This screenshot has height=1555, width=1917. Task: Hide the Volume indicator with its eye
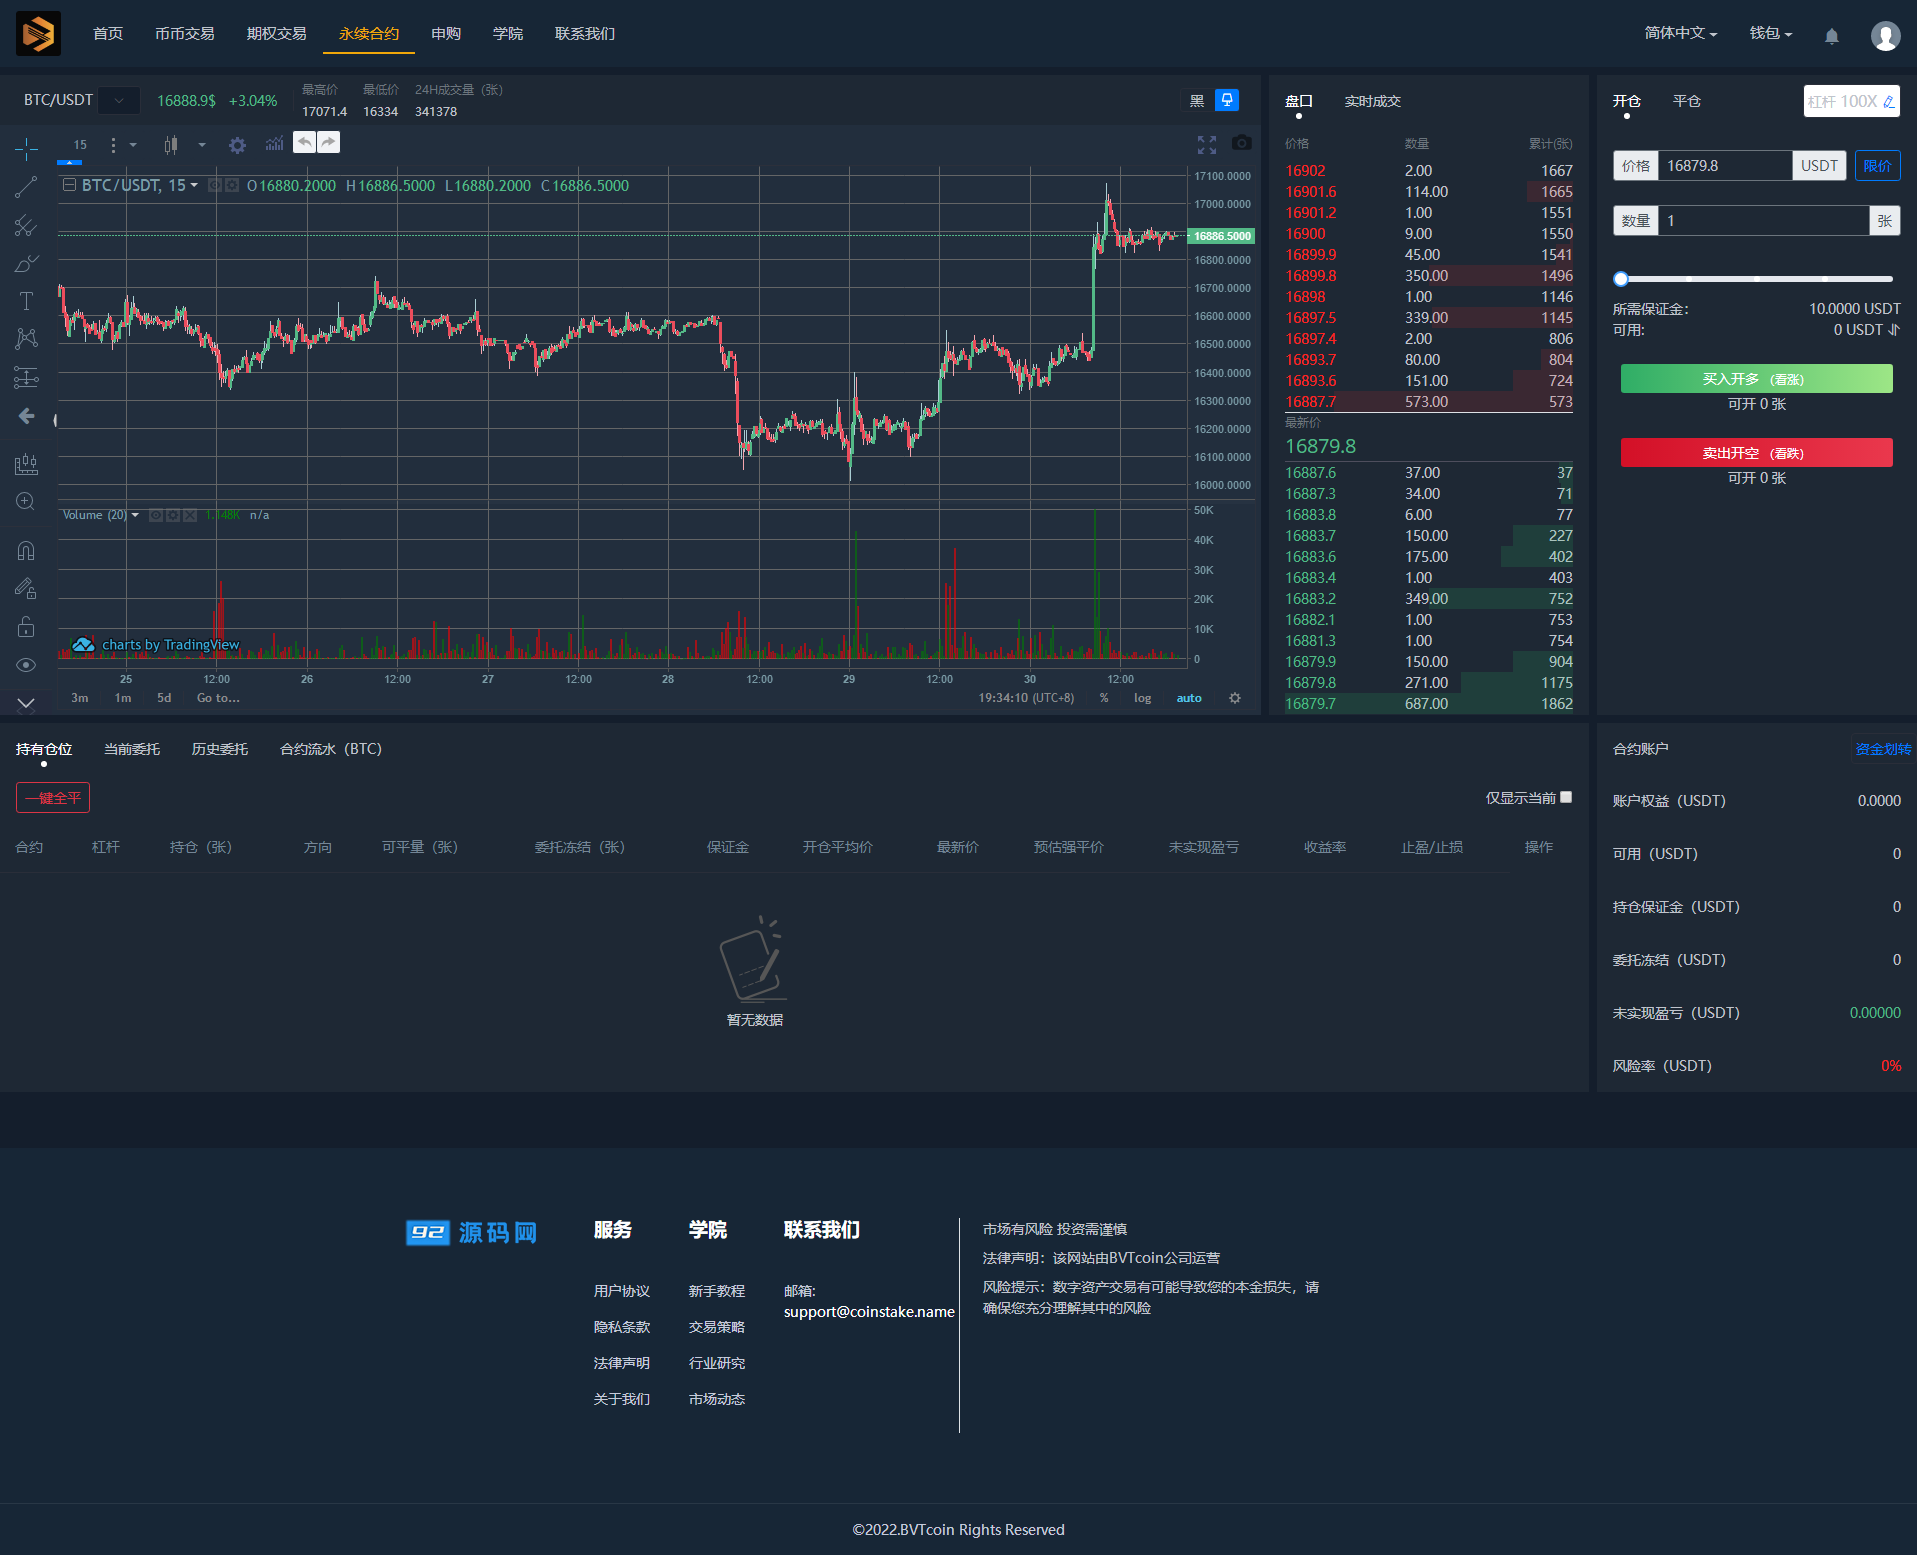[156, 515]
